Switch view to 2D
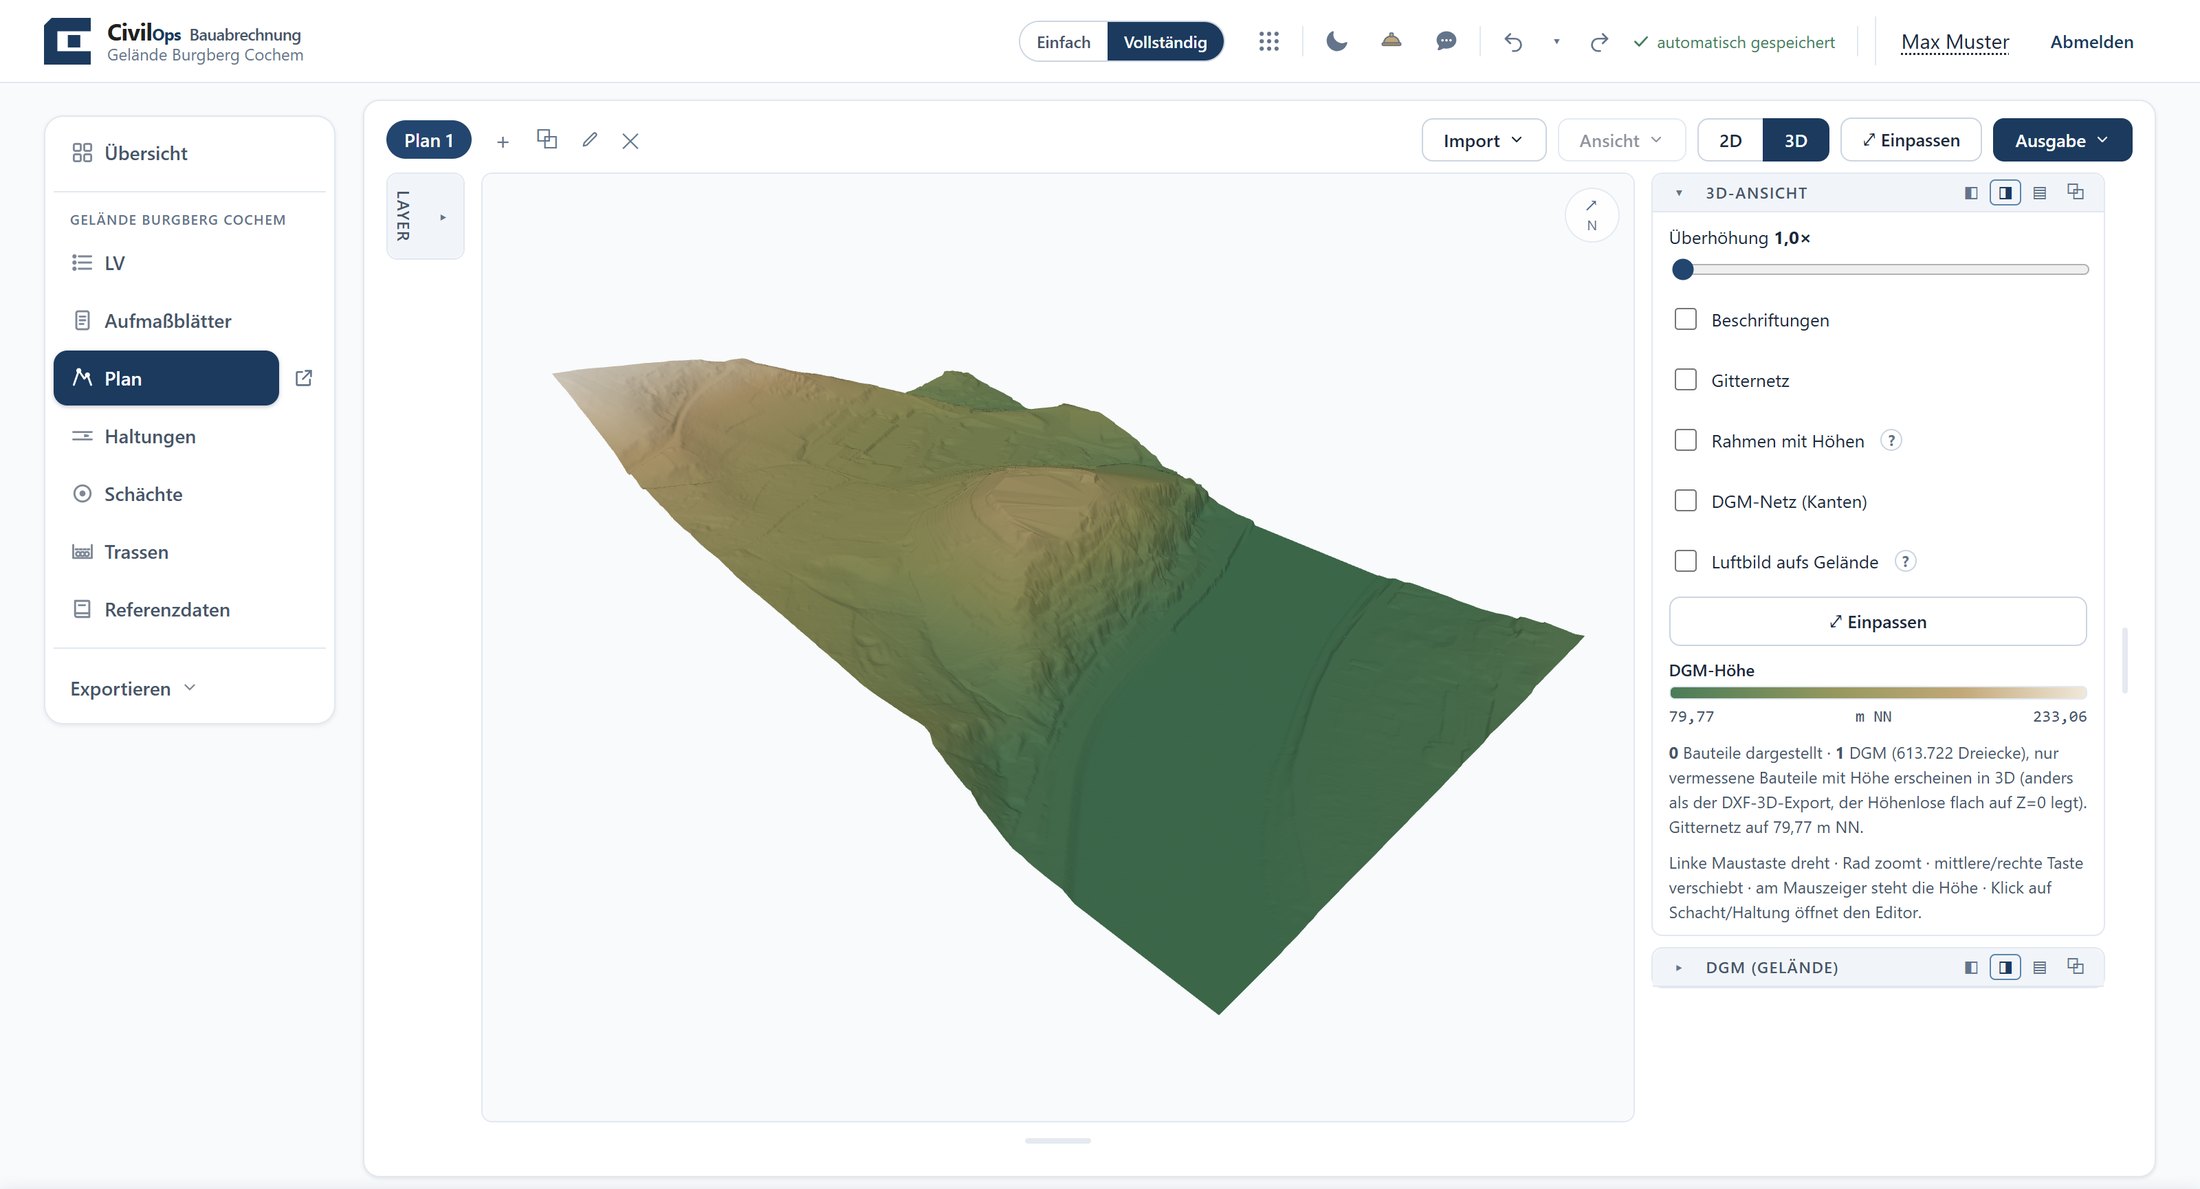2200x1189 pixels. pos(1730,140)
